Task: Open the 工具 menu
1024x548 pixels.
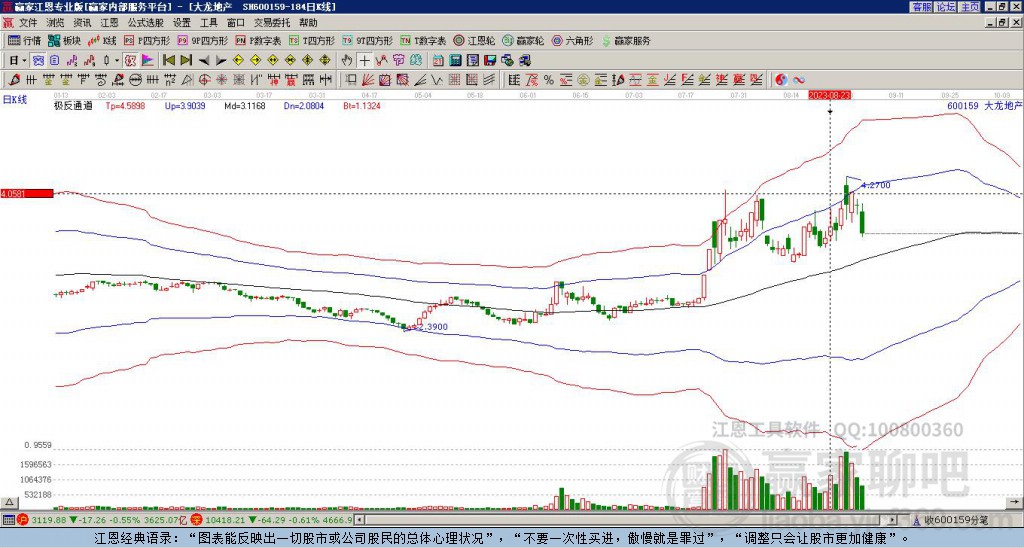Action: click(x=208, y=23)
